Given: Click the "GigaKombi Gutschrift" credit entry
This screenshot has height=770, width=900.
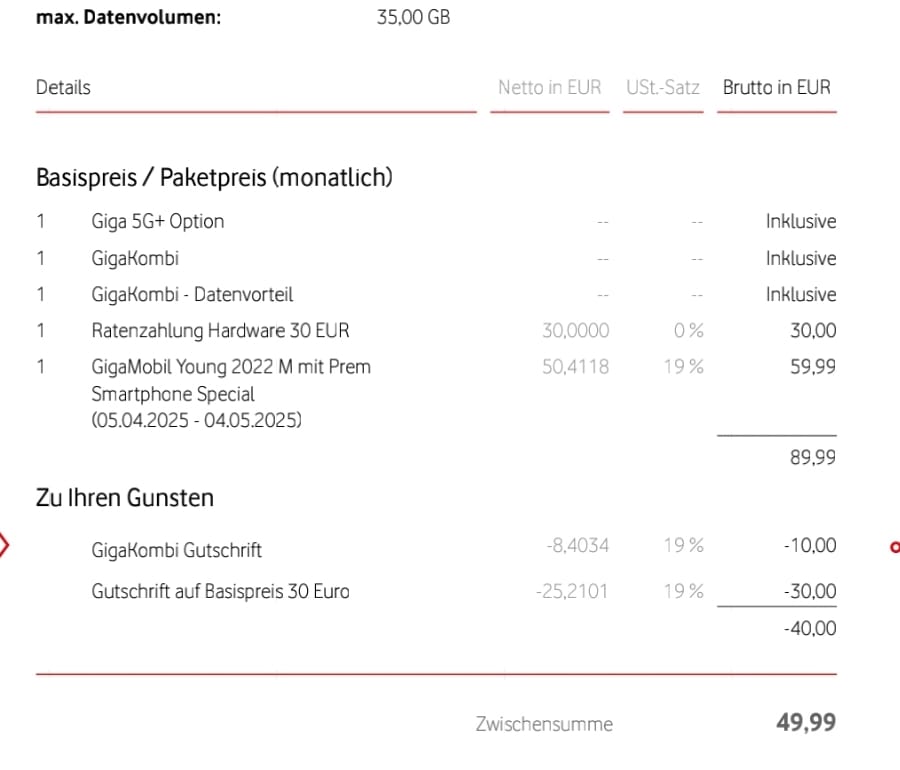Looking at the screenshot, I should (x=177, y=549).
